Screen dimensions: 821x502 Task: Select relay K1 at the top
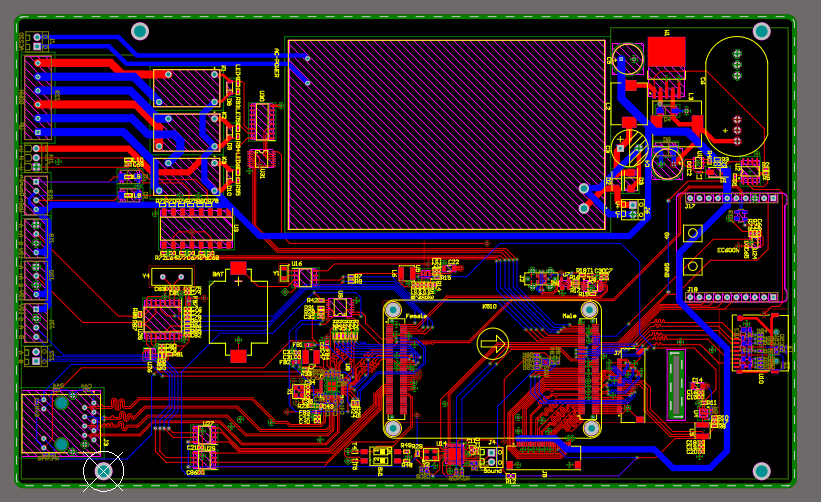(x=186, y=88)
